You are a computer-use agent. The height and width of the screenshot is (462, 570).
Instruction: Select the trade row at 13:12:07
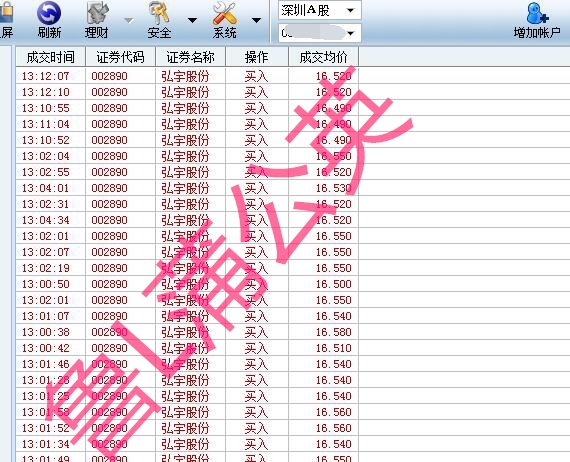187,76
